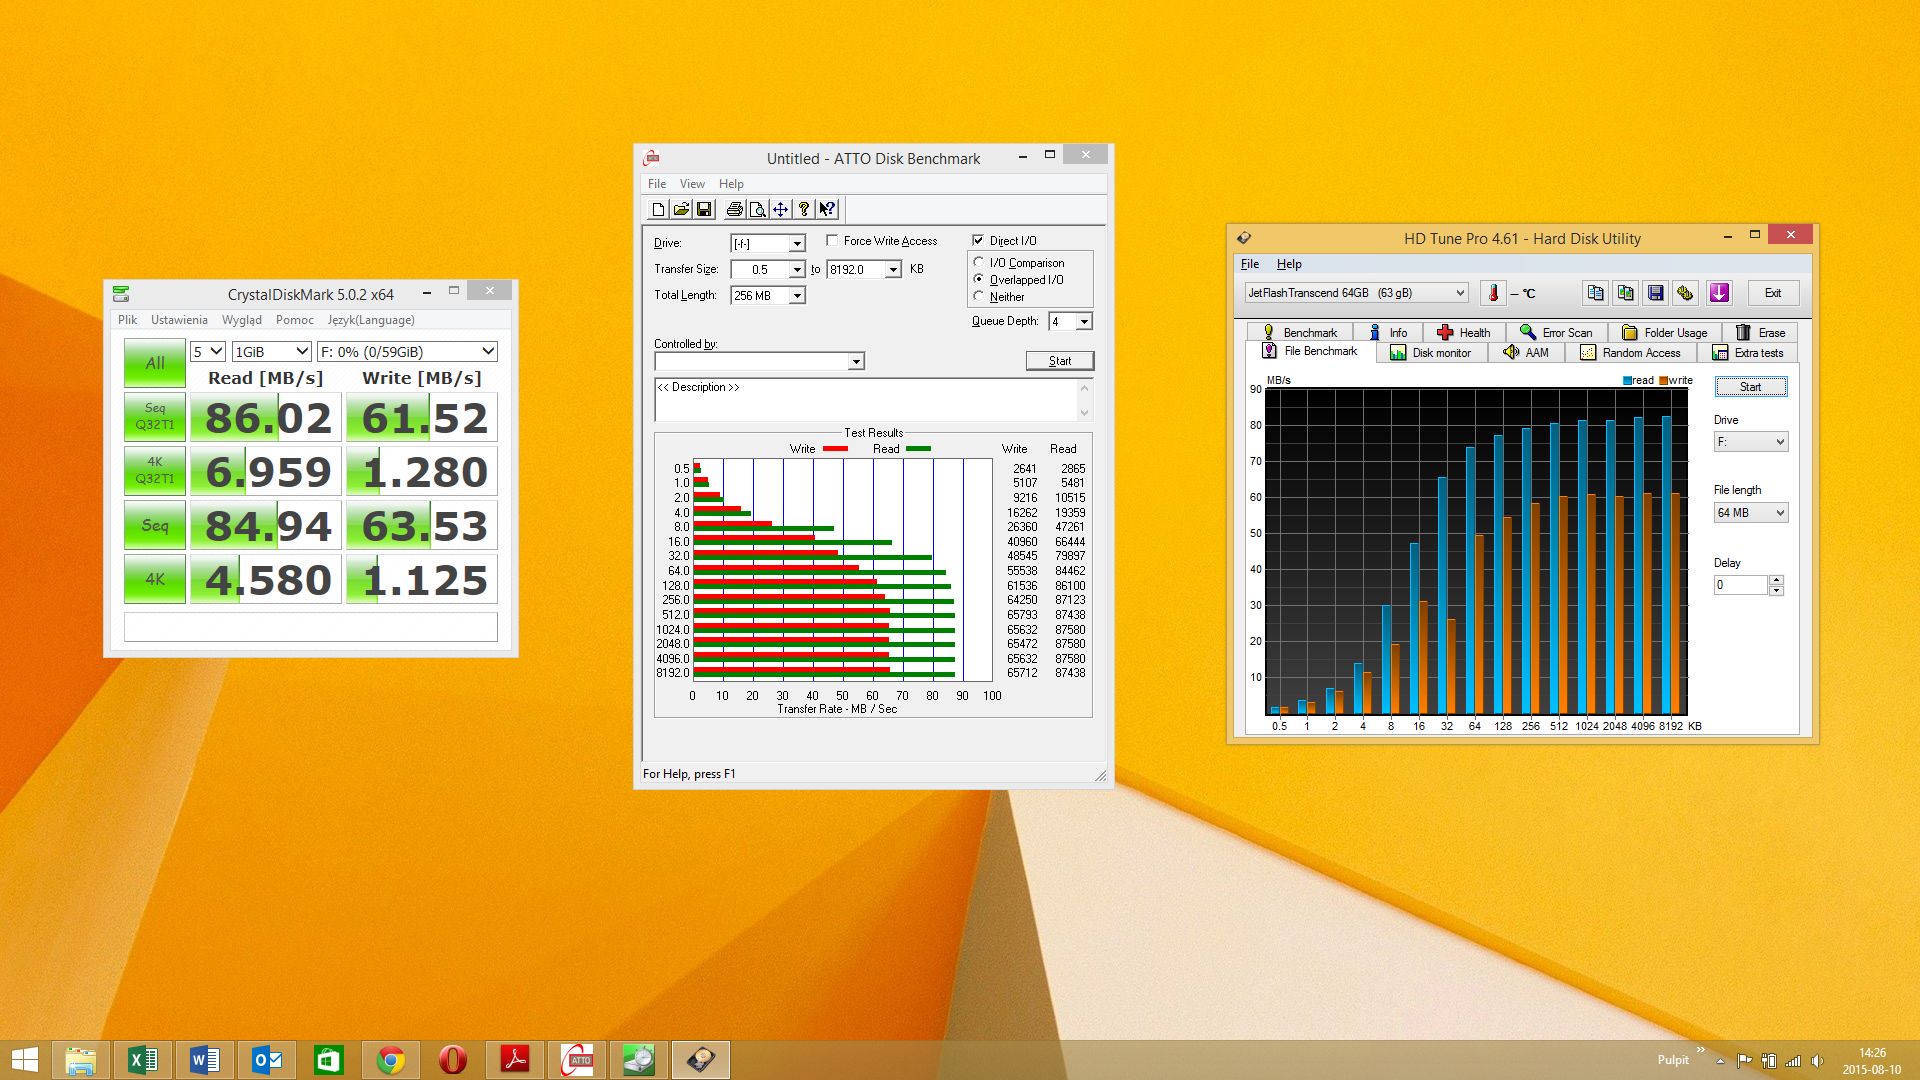1920x1080 pixels.
Task: Click the HD Tune options gear icon
Action: (1686, 293)
